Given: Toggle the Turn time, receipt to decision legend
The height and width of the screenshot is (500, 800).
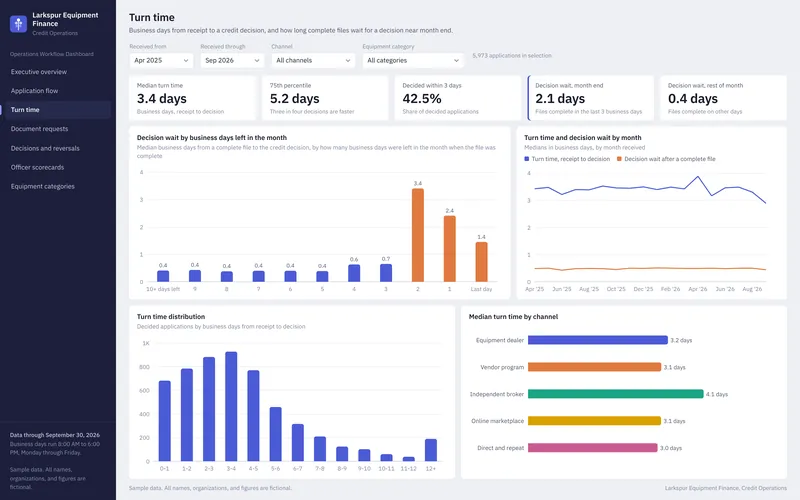Looking at the screenshot, I should [x=567, y=159].
